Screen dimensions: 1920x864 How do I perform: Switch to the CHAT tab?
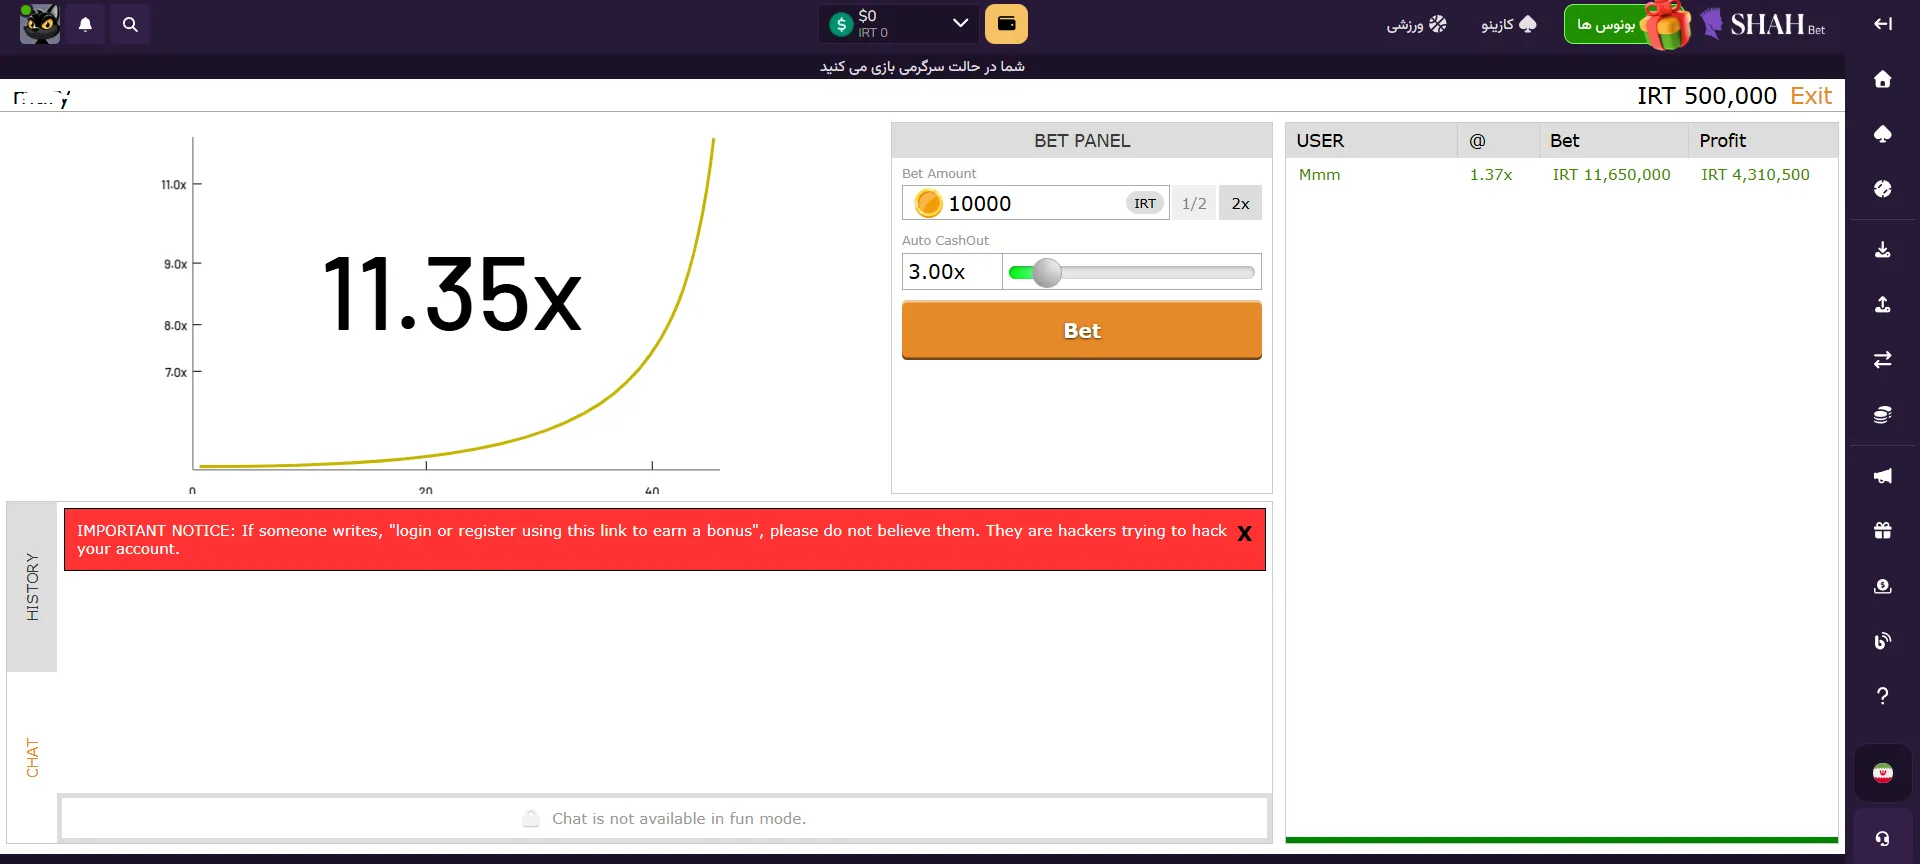pos(32,758)
